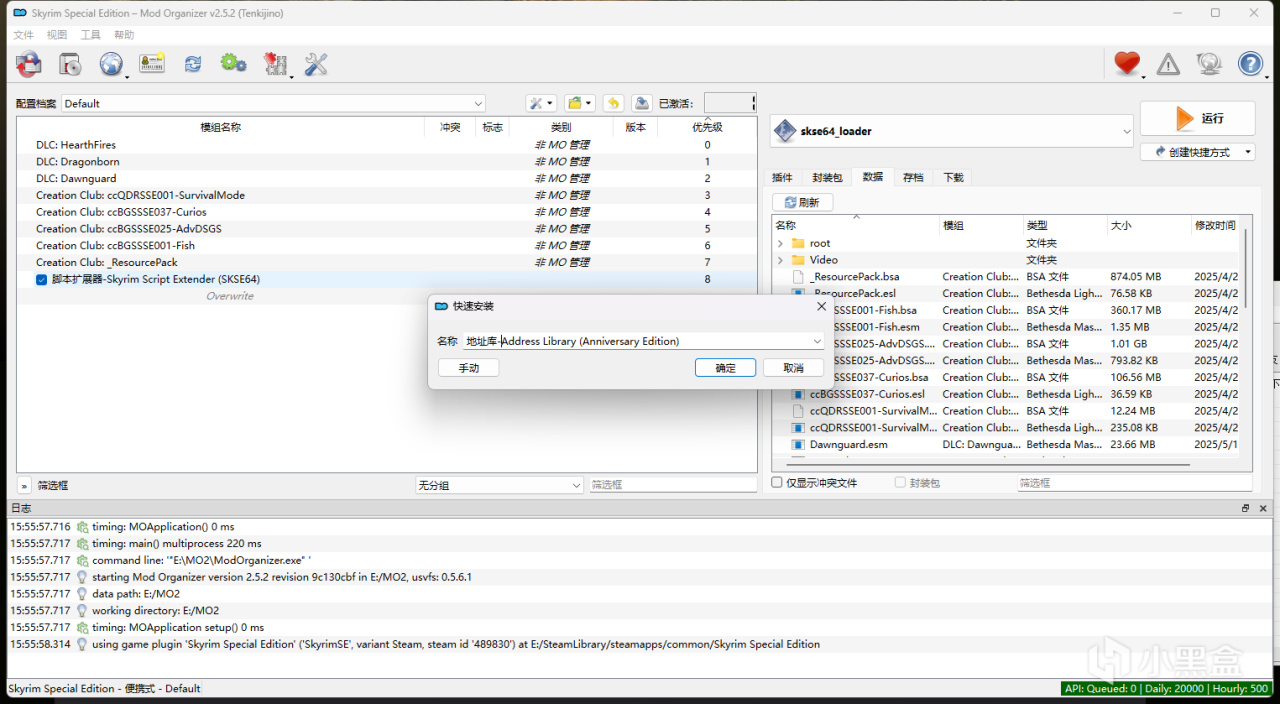Select the Overwrite row in mod list
Viewport: 1280px width, 704px height.
click(387, 296)
